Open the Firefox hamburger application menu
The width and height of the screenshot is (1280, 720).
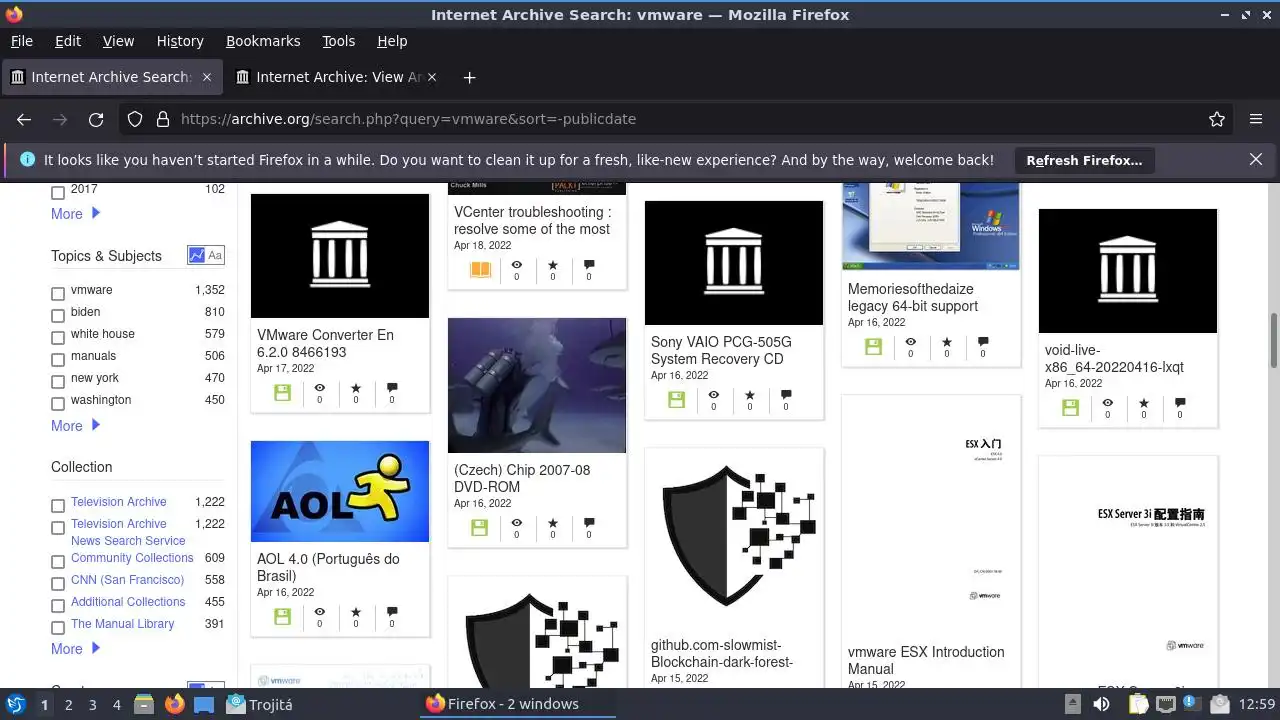click(1256, 119)
